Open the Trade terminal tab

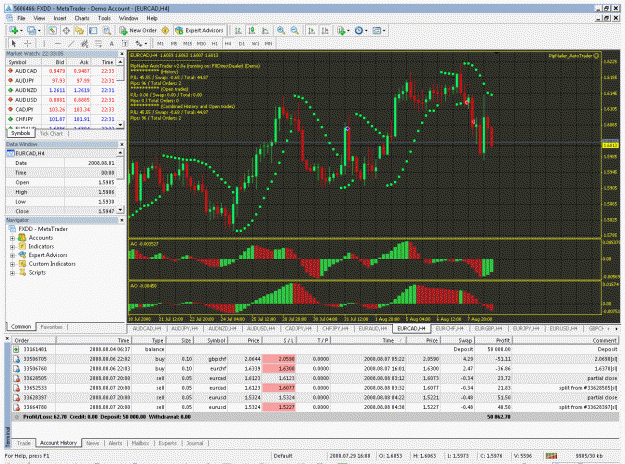tap(24, 443)
